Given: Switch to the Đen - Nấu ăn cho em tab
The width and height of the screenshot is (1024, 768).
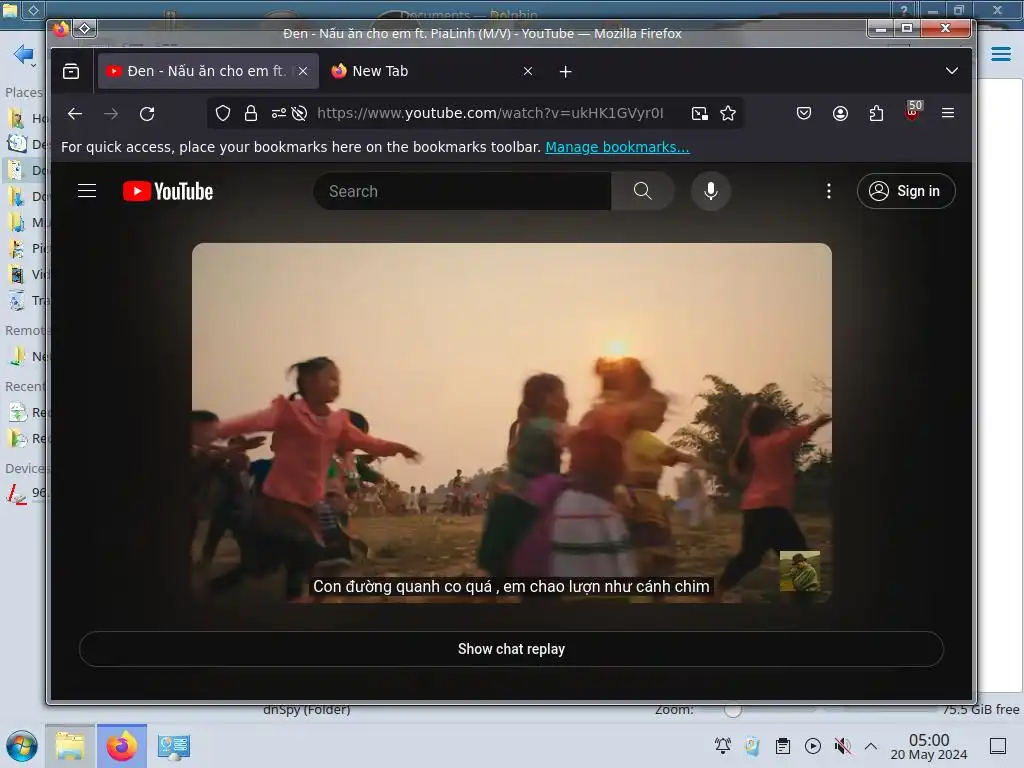Looking at the screenshot, I should (x=208, y=71).
